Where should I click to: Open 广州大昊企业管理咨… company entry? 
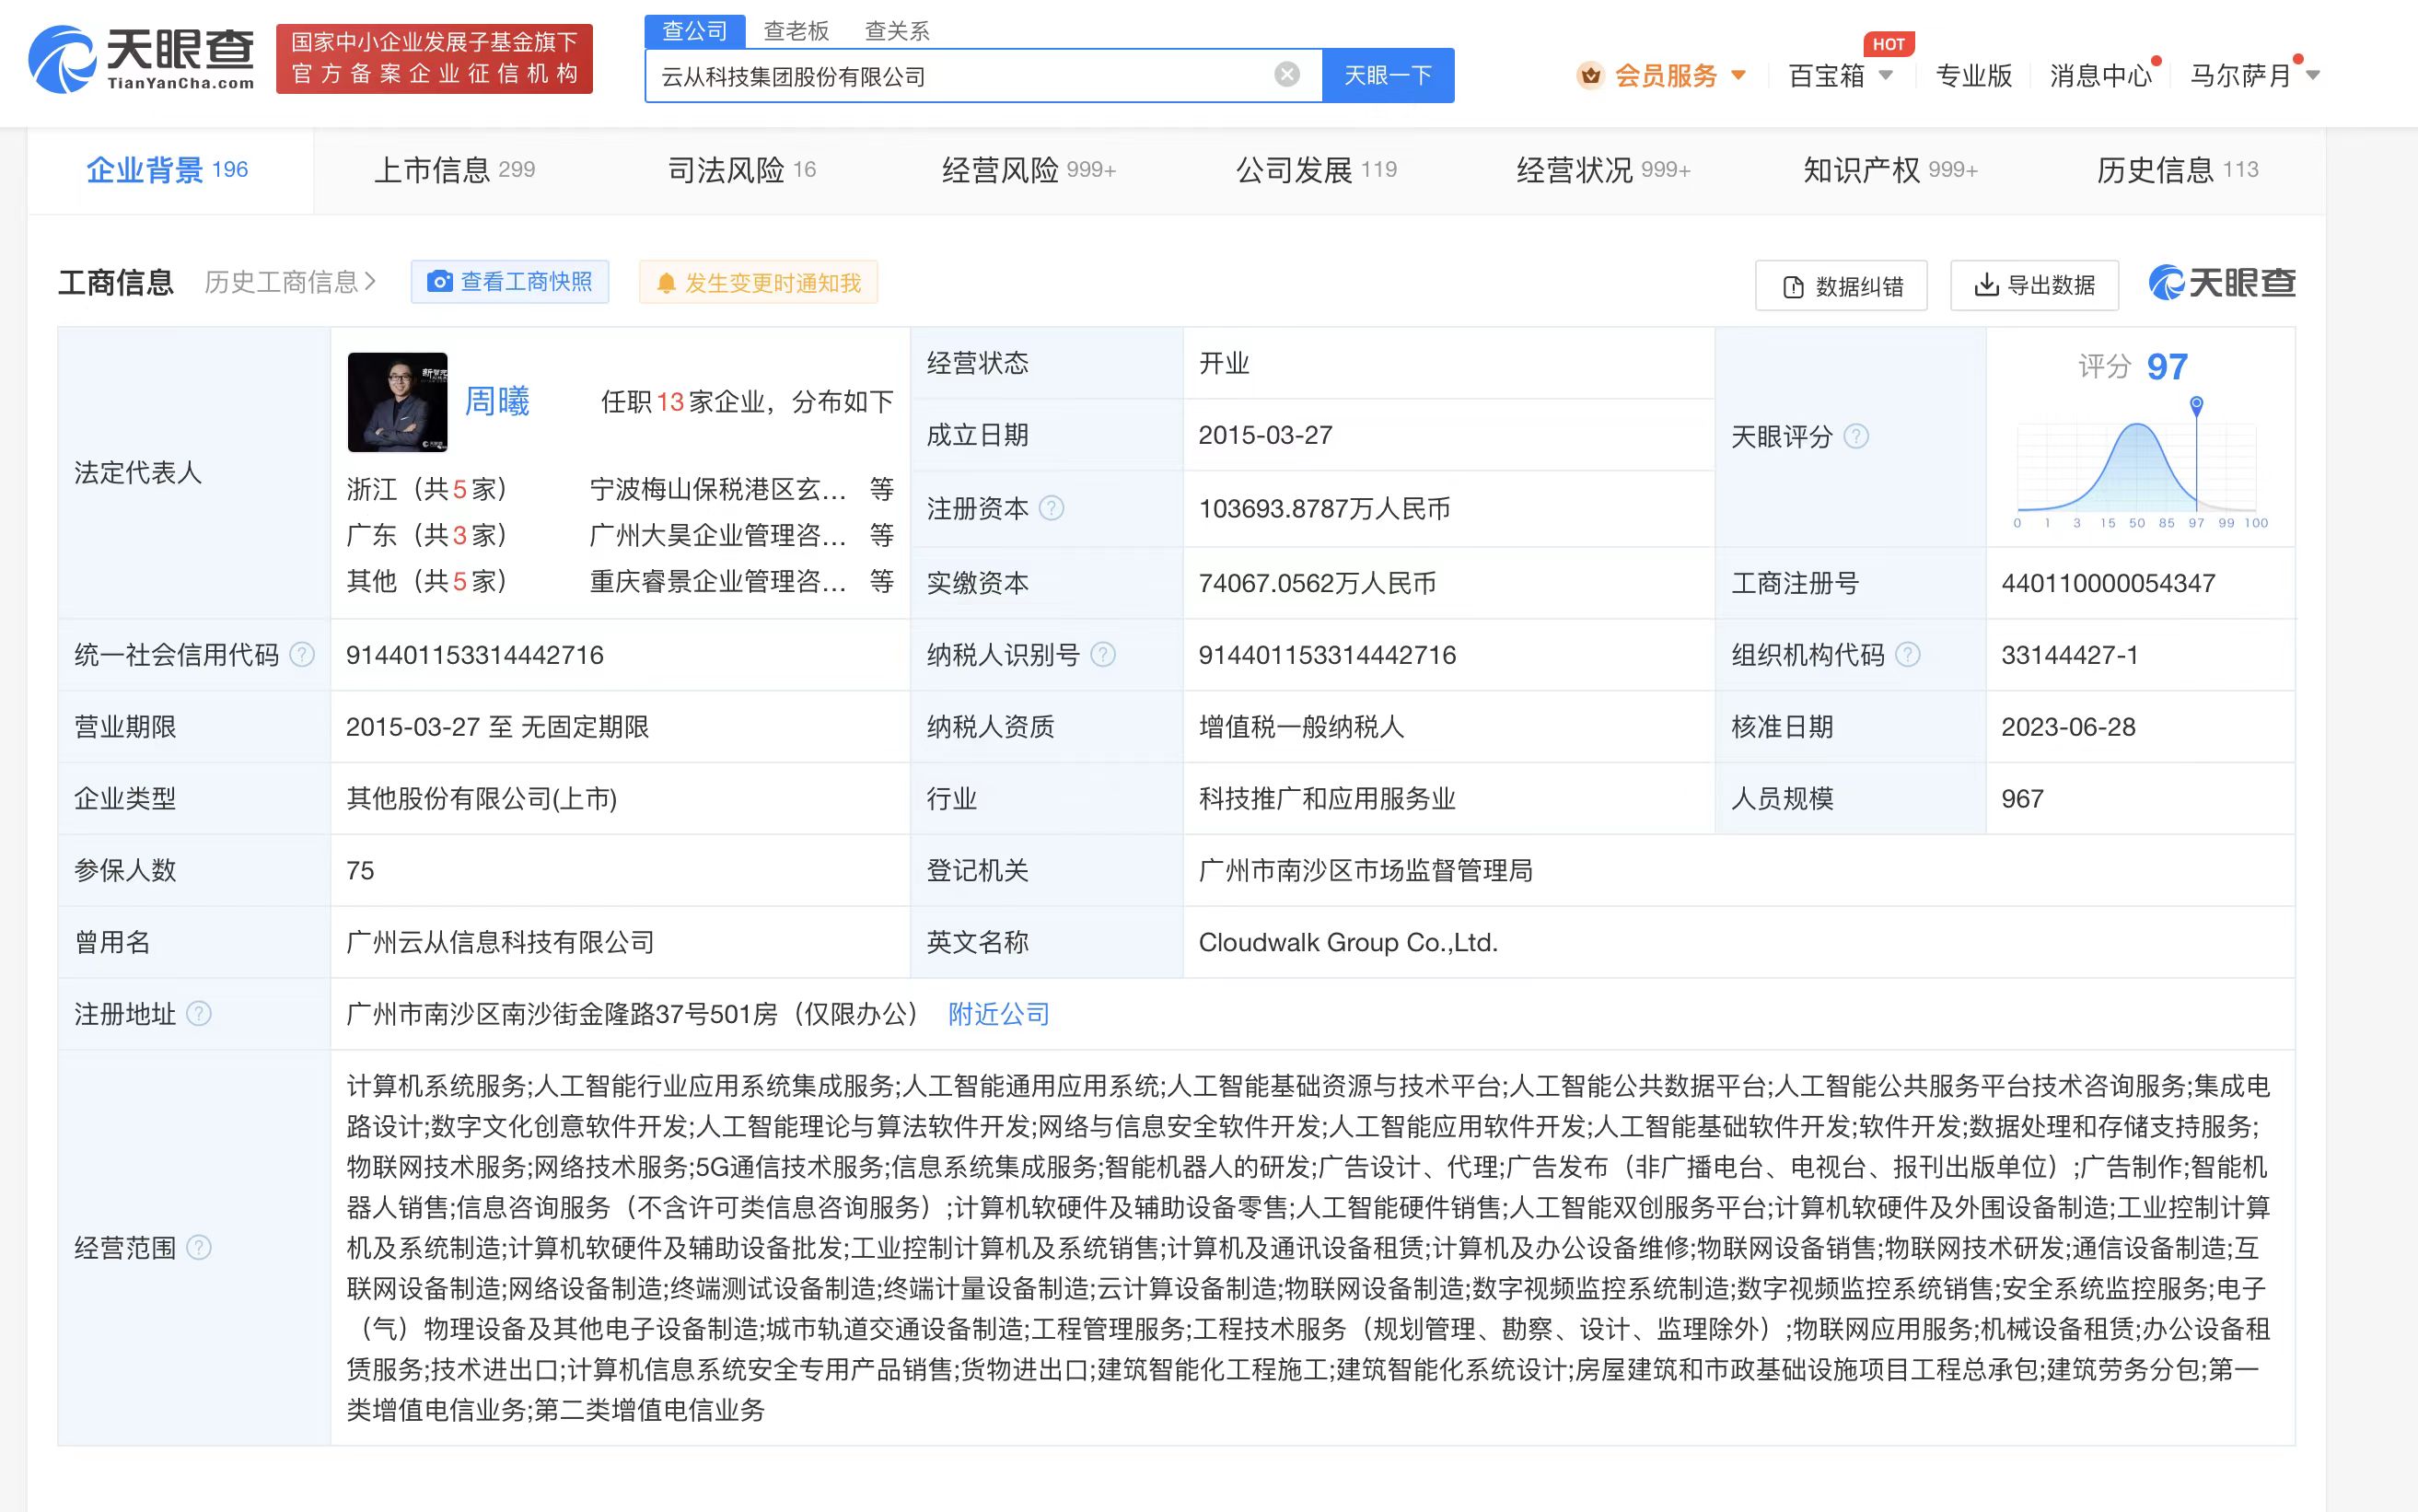[718, 535]
